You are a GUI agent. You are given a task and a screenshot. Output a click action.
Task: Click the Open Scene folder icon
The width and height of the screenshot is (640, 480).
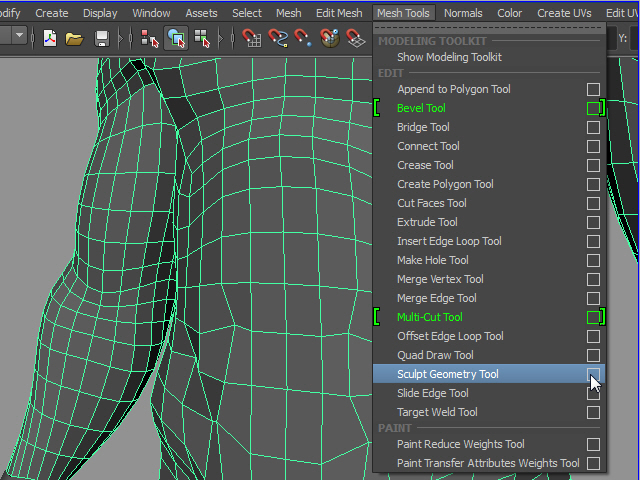74,38
